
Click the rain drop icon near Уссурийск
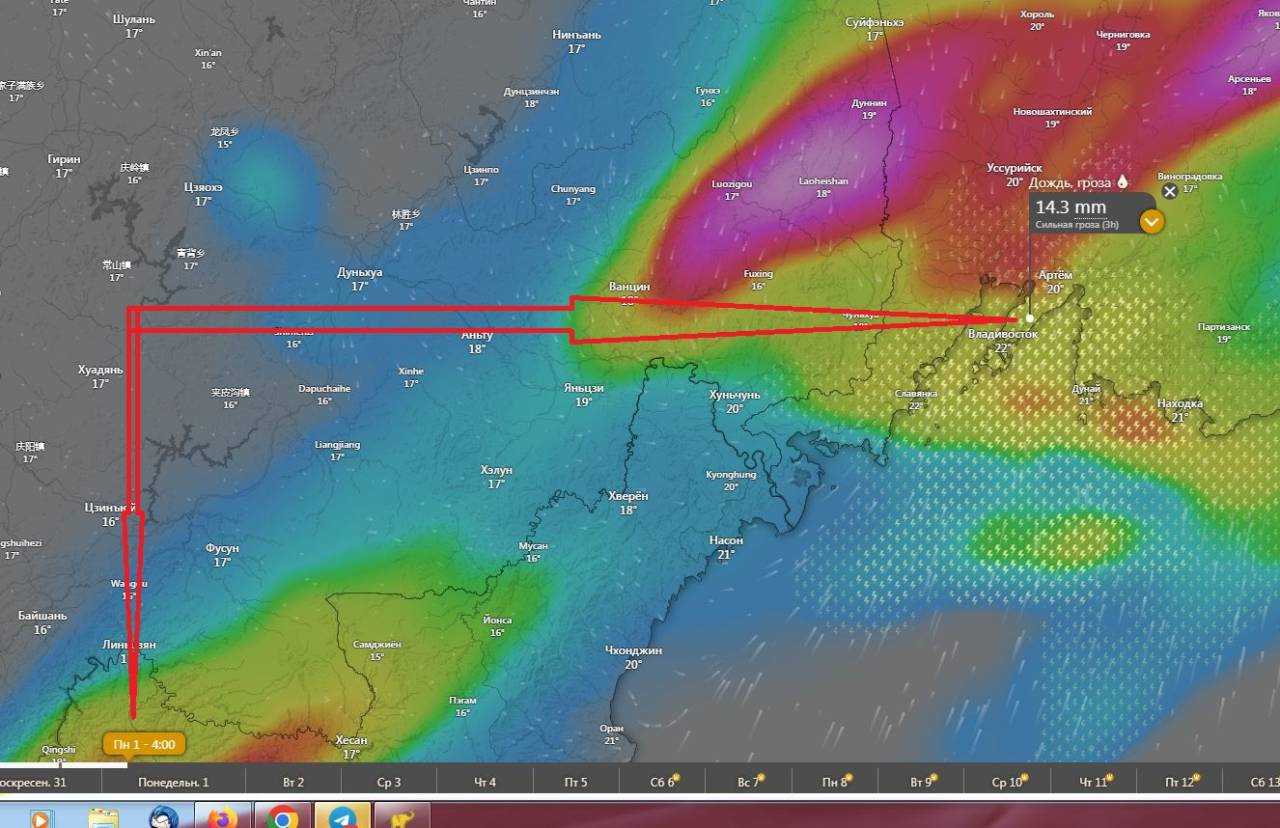1122,182
